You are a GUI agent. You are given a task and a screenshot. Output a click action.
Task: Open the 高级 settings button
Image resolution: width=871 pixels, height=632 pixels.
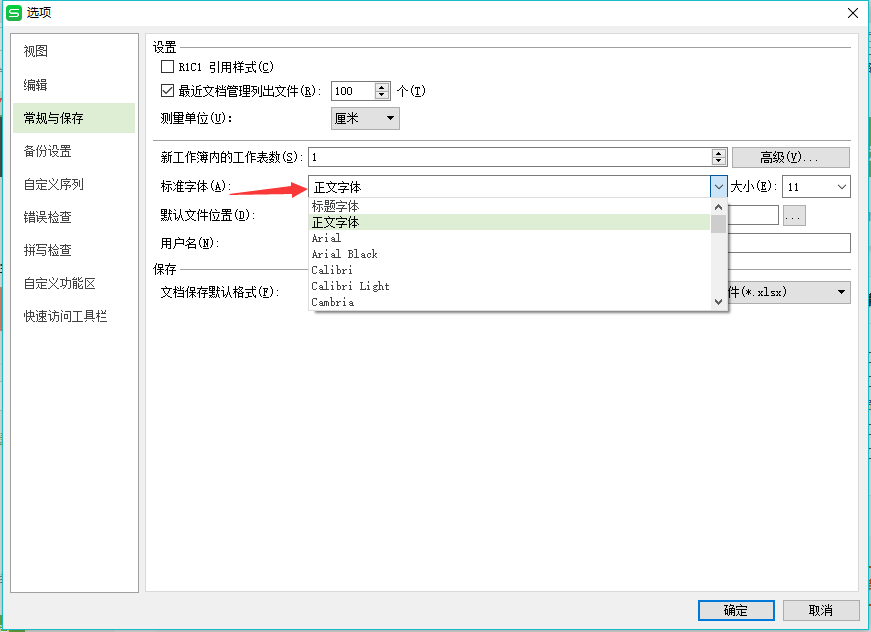point(790,157)
